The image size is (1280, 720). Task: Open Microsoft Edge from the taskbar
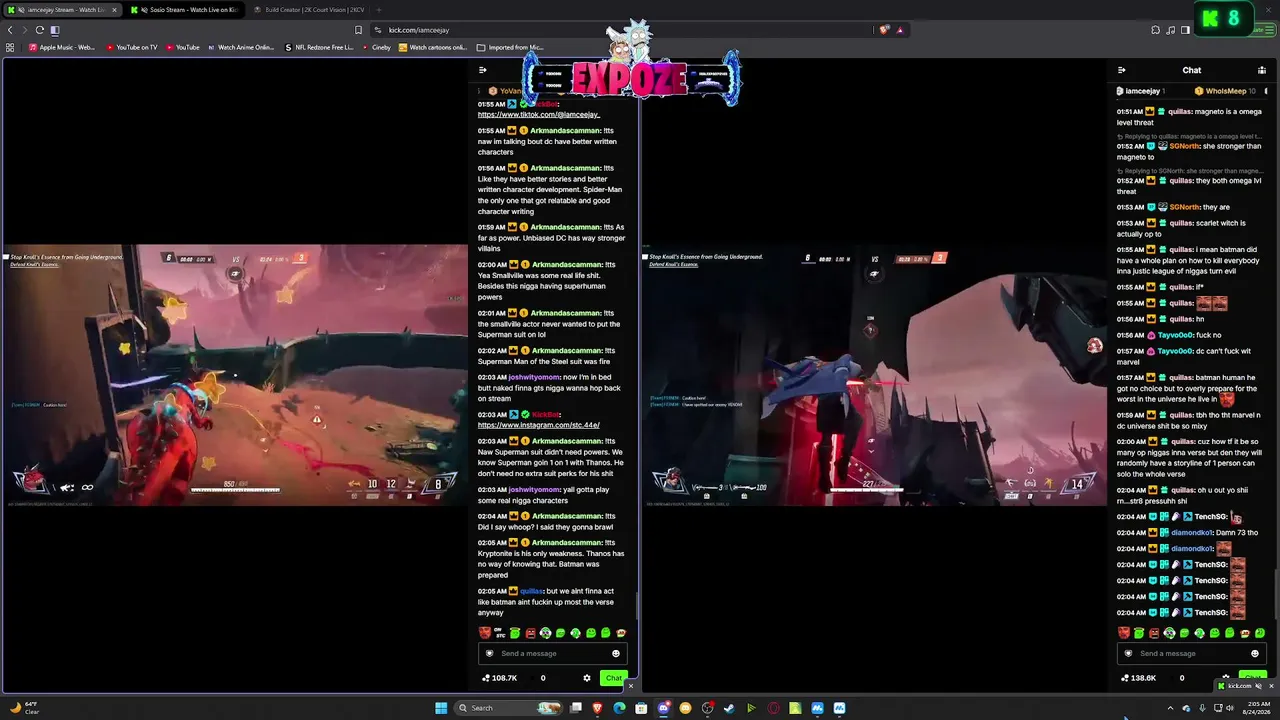pyautogui.click(x=620, y=708)
